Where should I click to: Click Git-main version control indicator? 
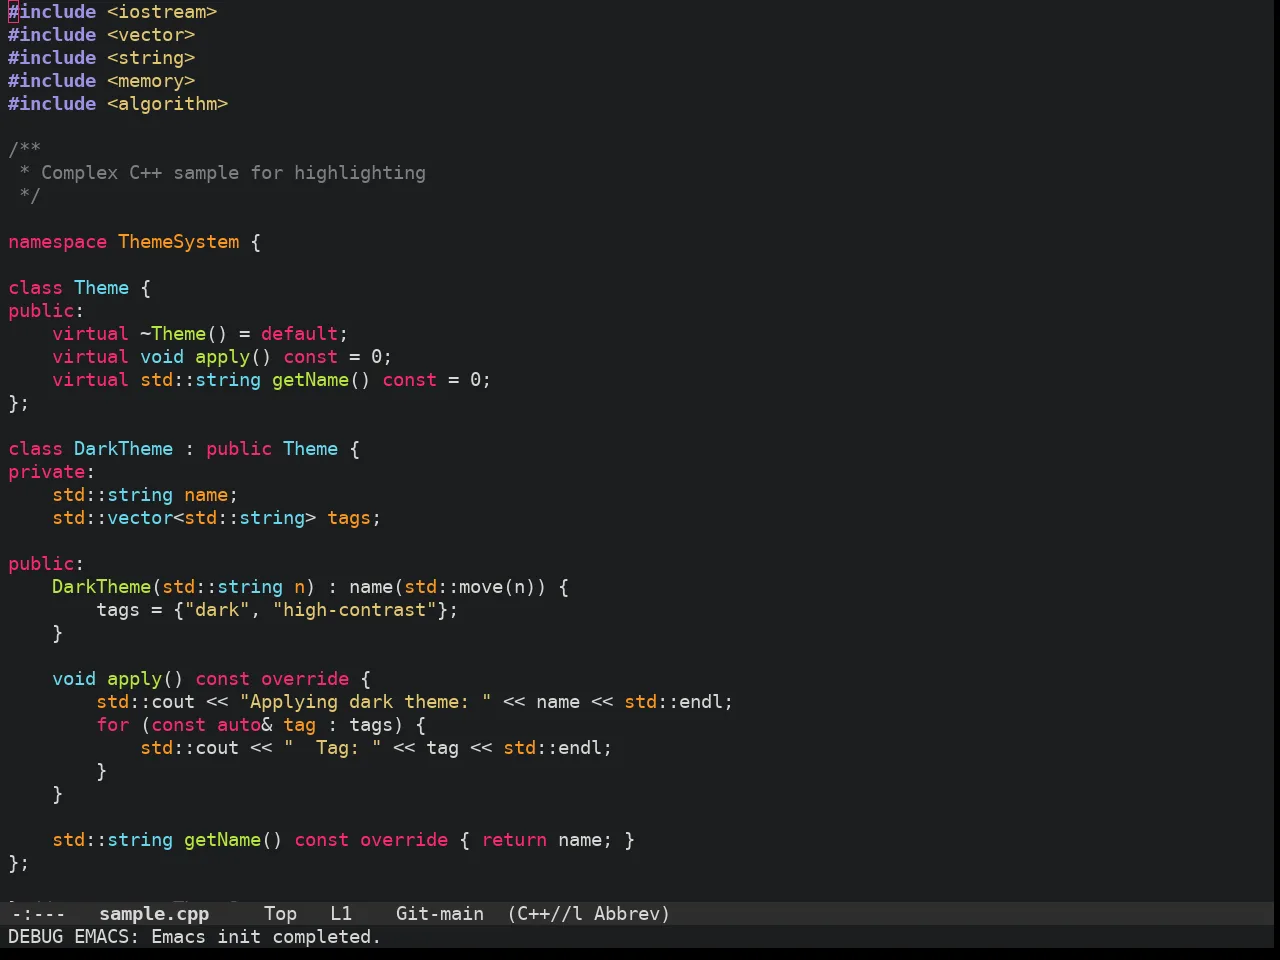[x=440, y=914]
